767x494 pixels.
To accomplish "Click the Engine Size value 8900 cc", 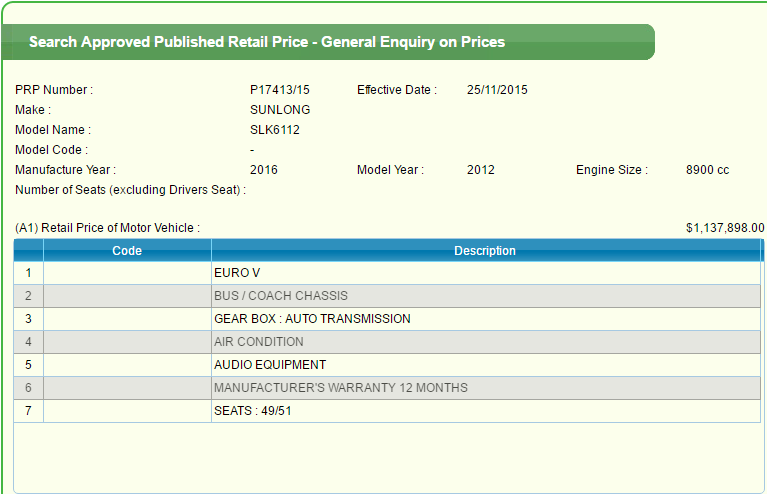I will tap(708, 170).
